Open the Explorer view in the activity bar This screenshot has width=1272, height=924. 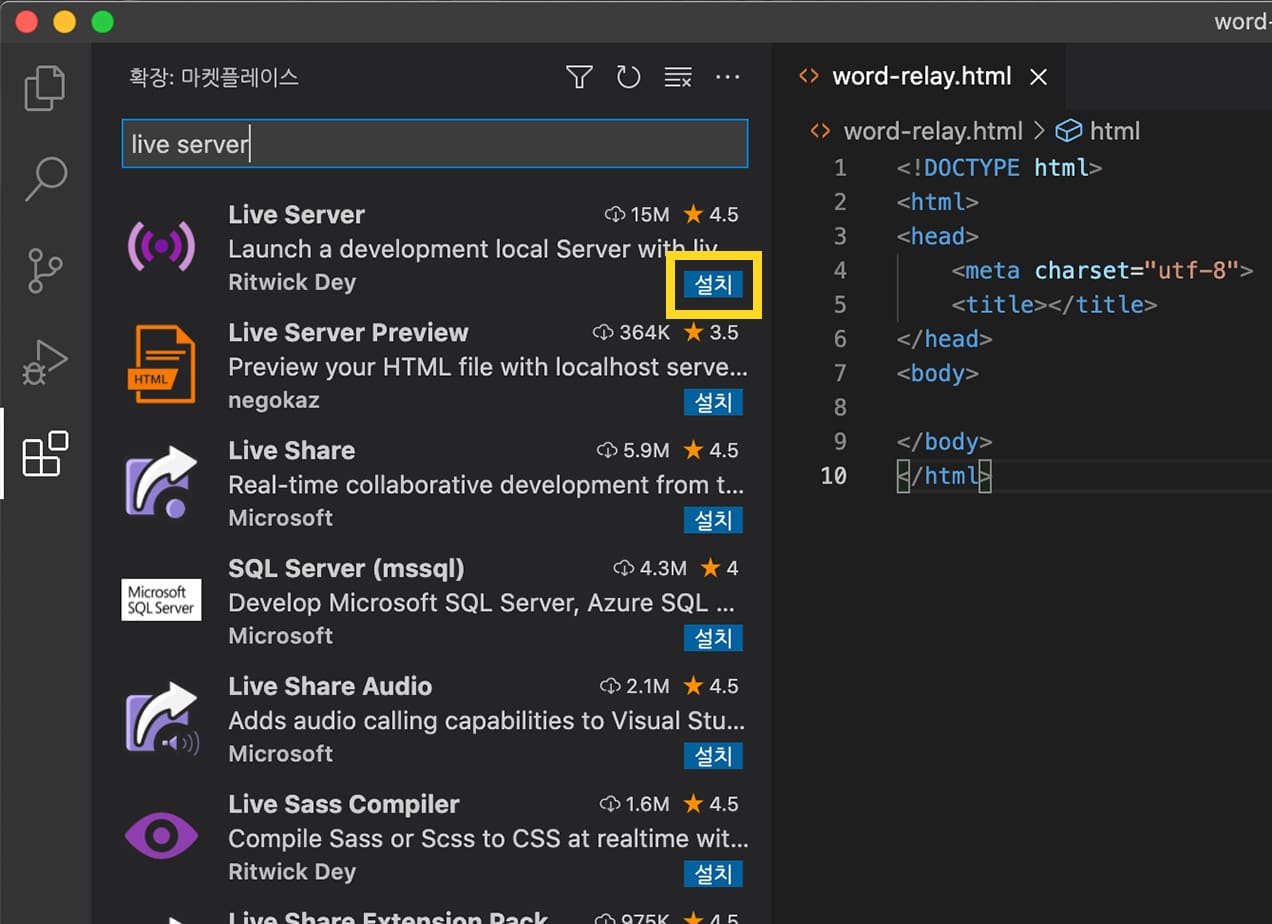(44, 88)
